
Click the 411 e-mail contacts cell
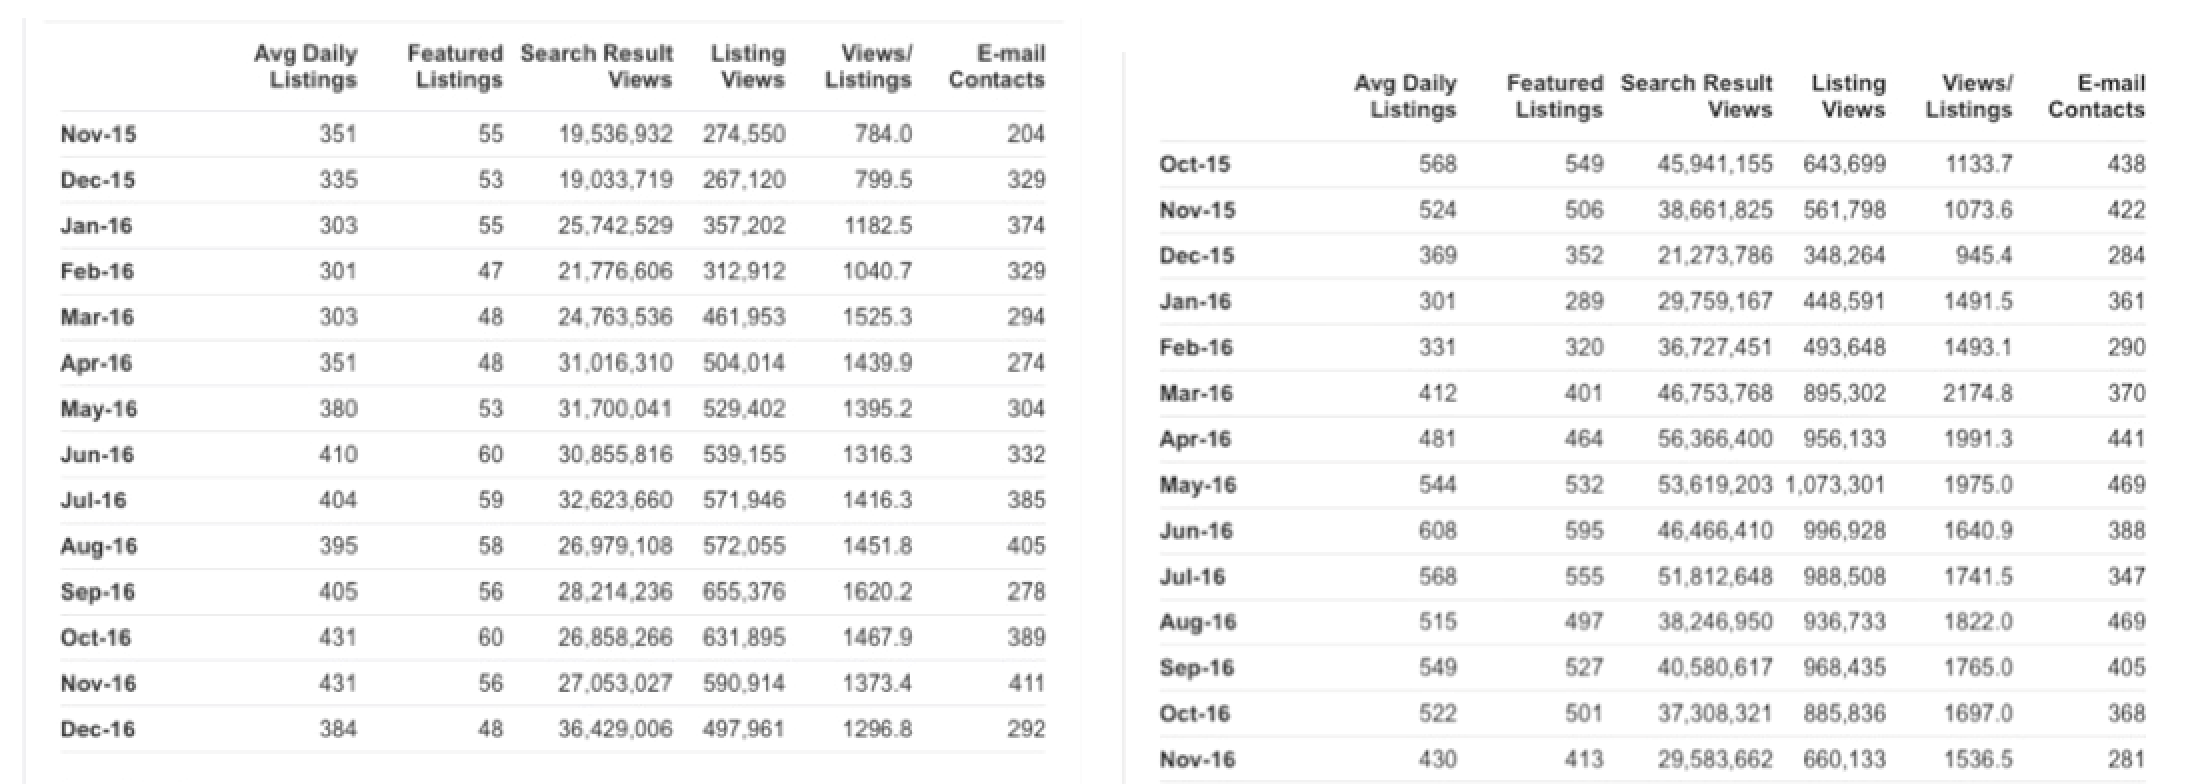point(1026,684)
